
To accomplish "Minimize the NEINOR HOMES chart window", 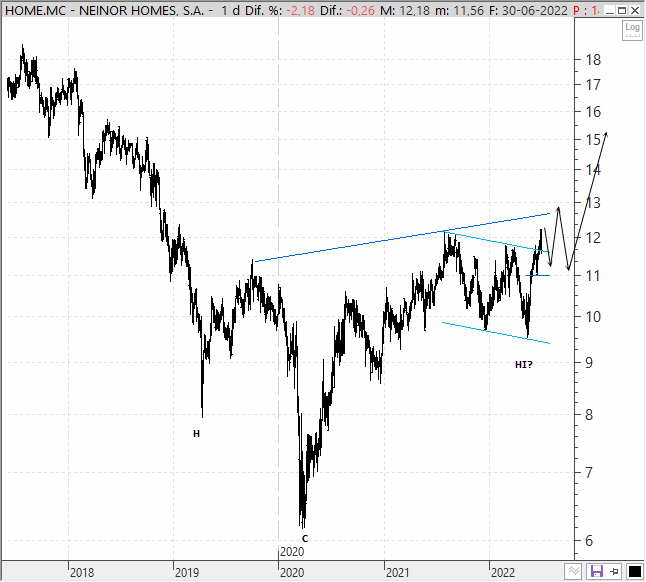I will click(611, 10).
